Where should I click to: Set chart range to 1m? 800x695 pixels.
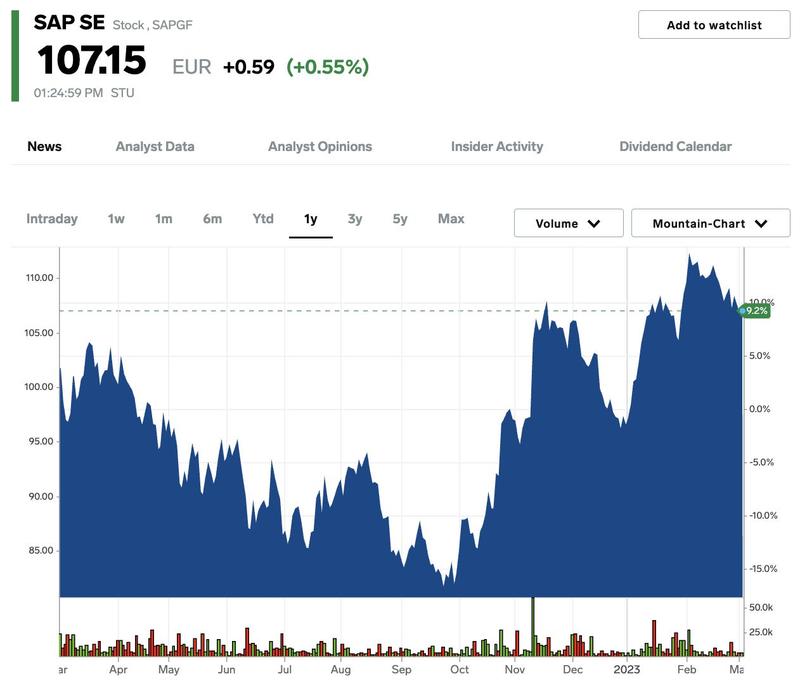[164, 219]
